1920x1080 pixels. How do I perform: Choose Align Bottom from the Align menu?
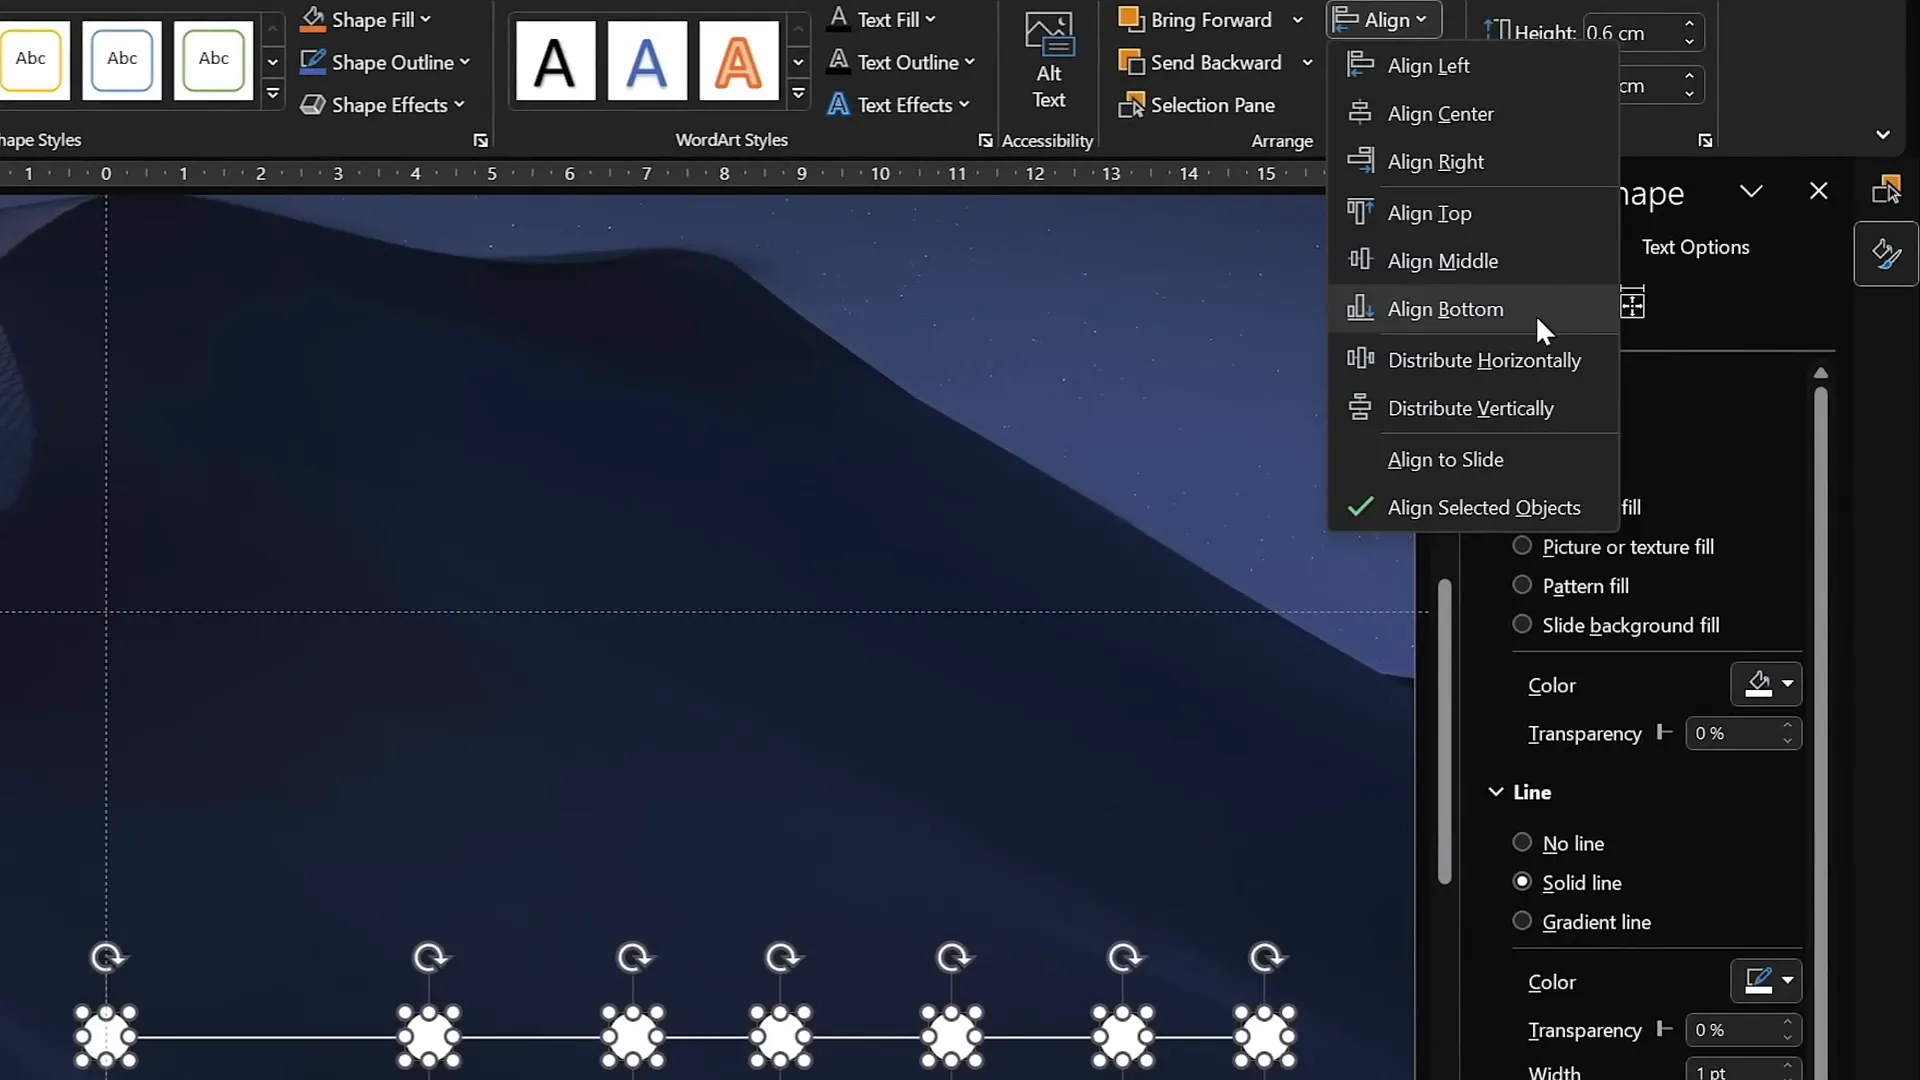(x=1444, y=309)
